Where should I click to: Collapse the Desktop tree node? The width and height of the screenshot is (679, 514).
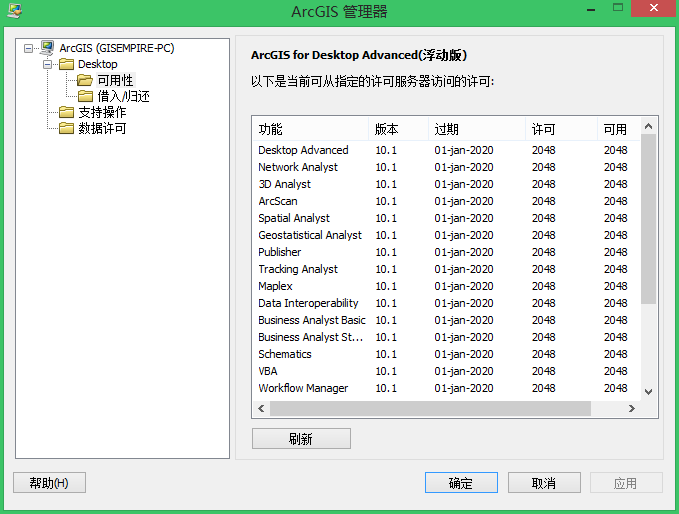(48, 65)
